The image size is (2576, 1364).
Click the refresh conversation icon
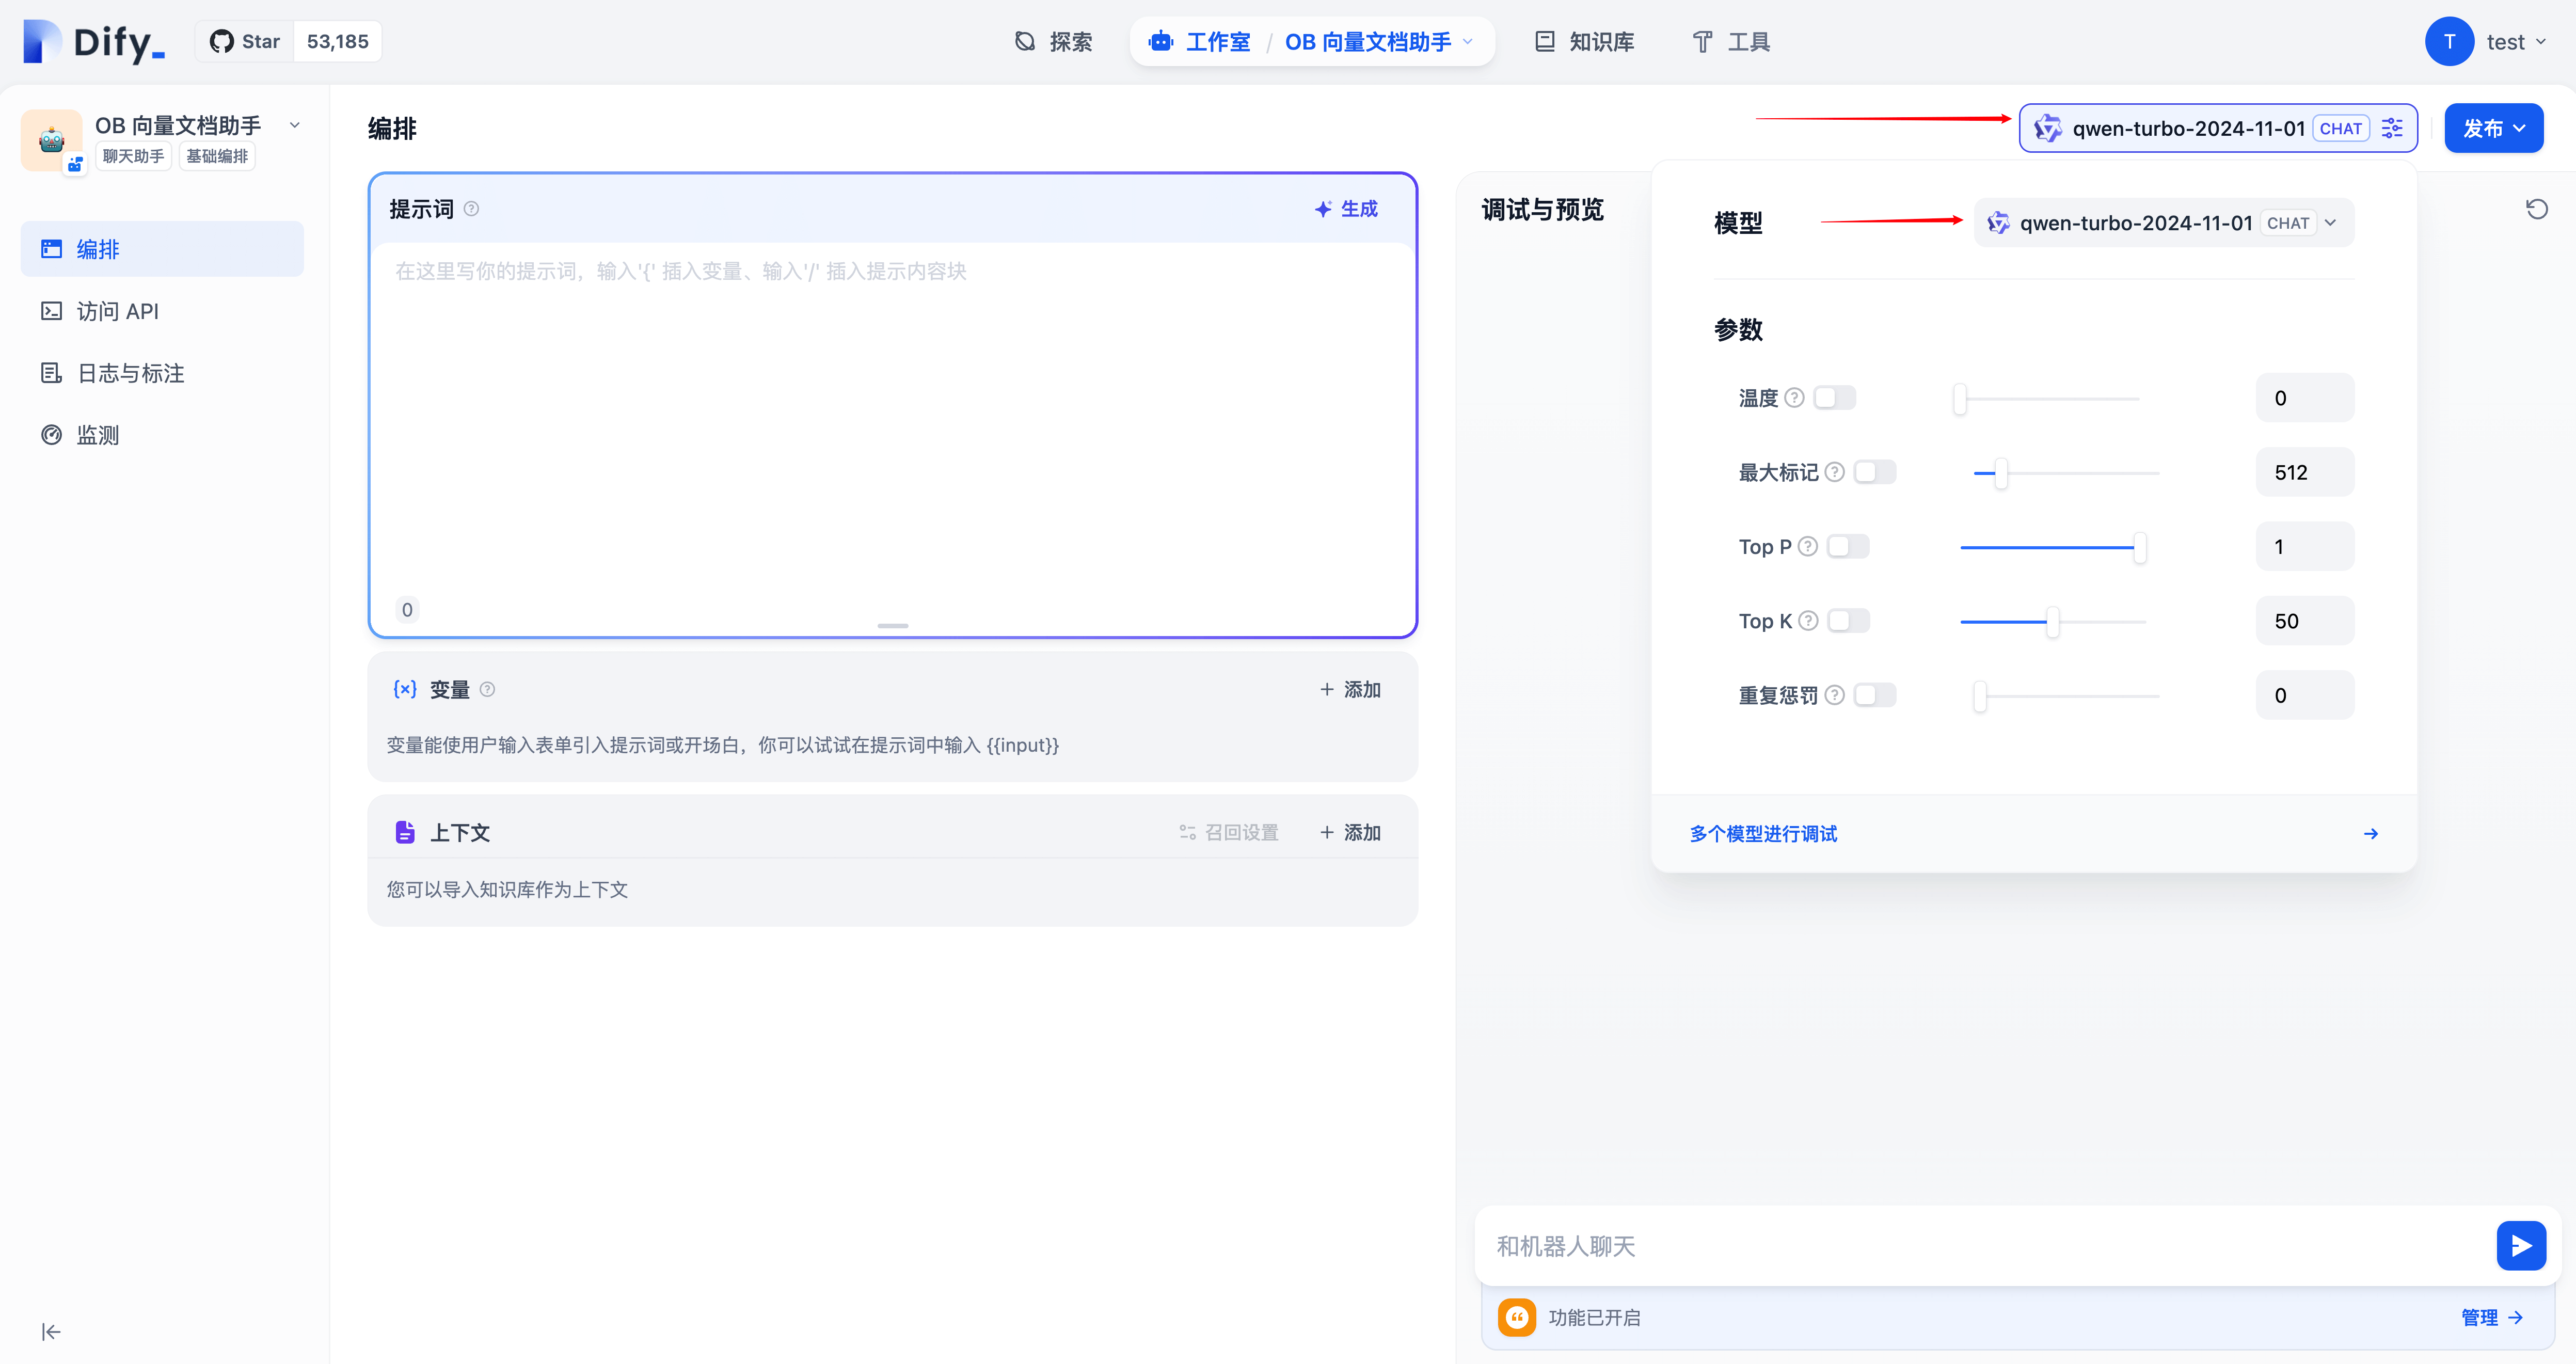click(x=2536, y=209)
